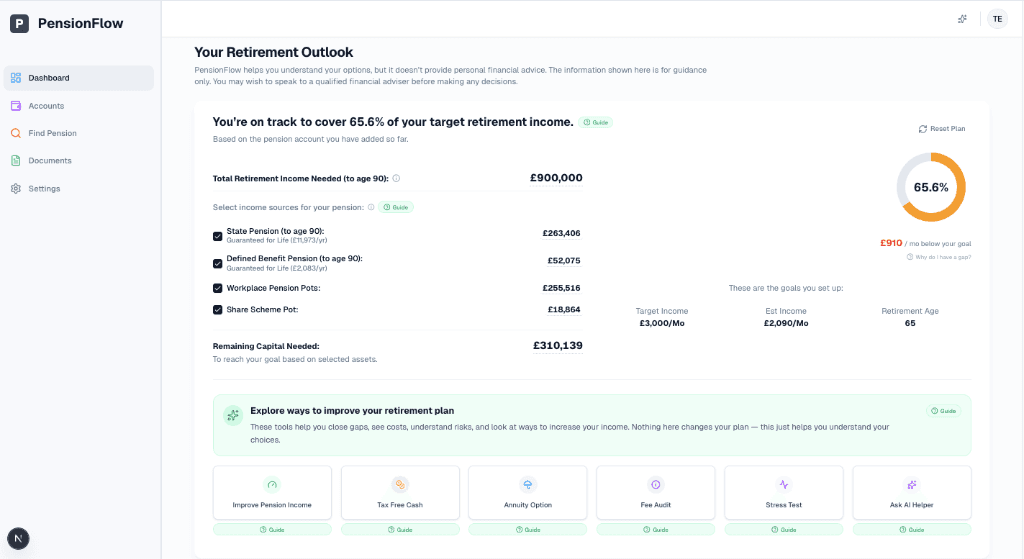Uncheck the Defined Benefit Pension checkbox
Image resolution: width=1024 pixels, height=559 pixels.
(x=217, y=264)
